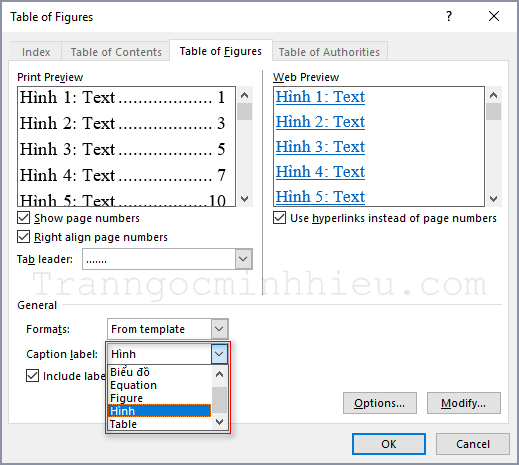Viewport: 519px width, 465px height.
Task: Open the dialog help question mark
Action: point(449,16)
